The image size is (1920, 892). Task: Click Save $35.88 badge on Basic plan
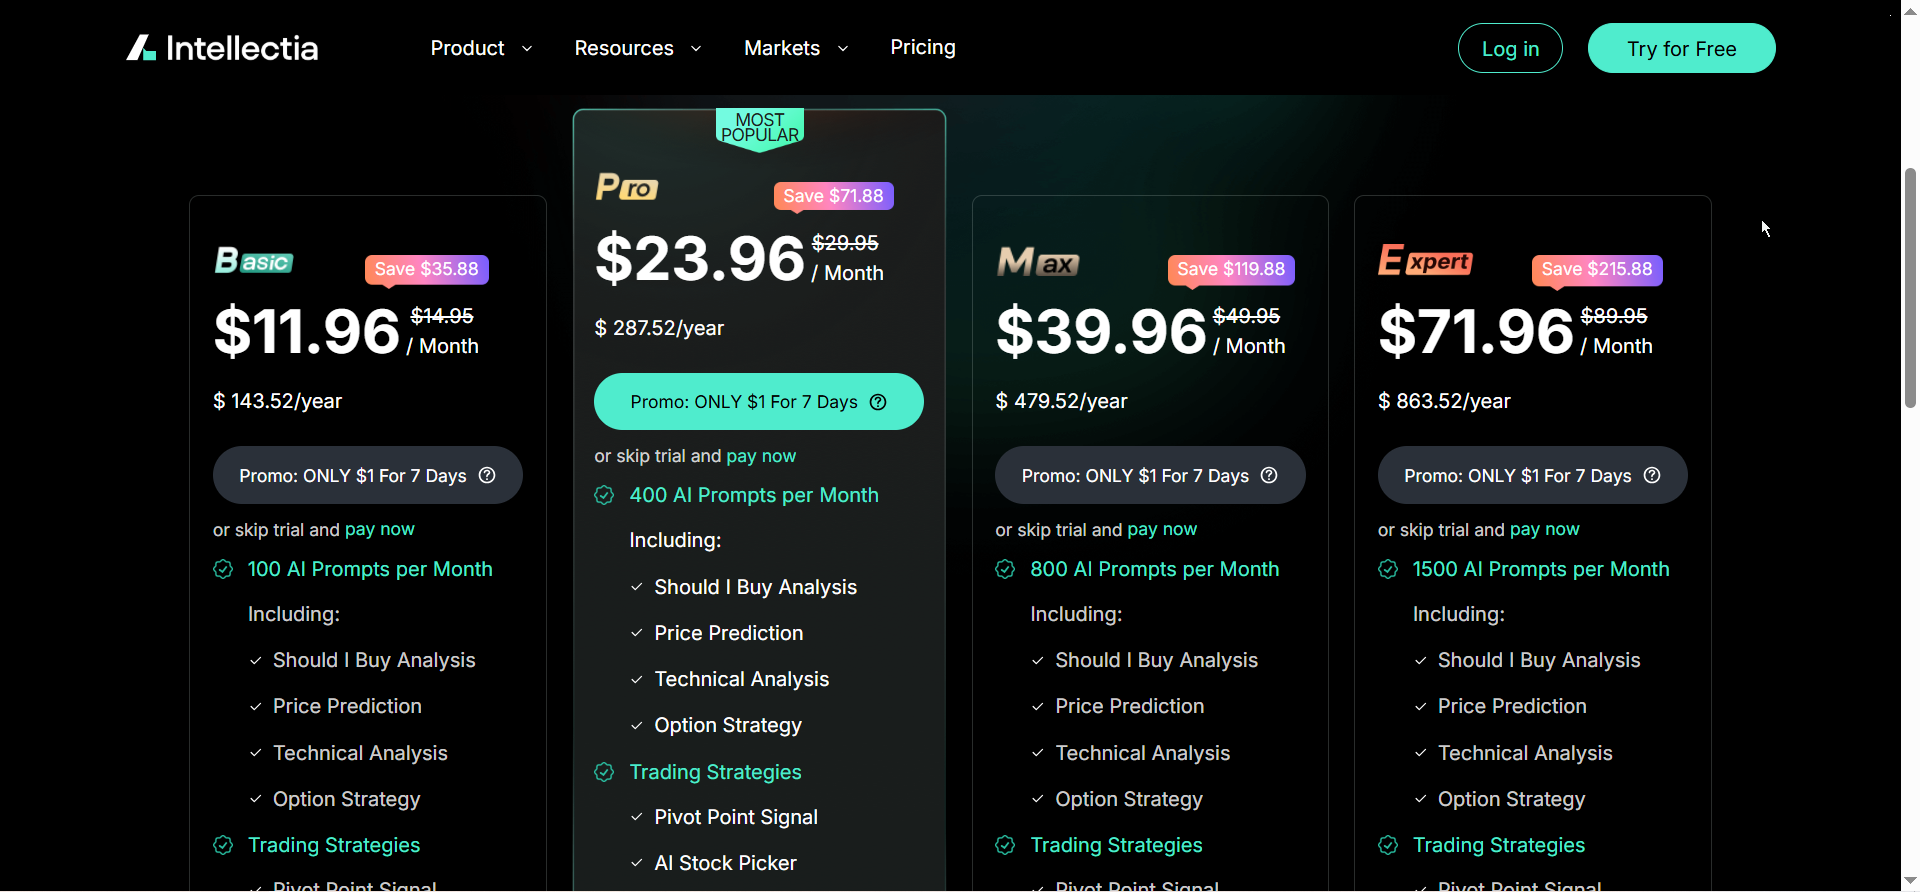426,269
